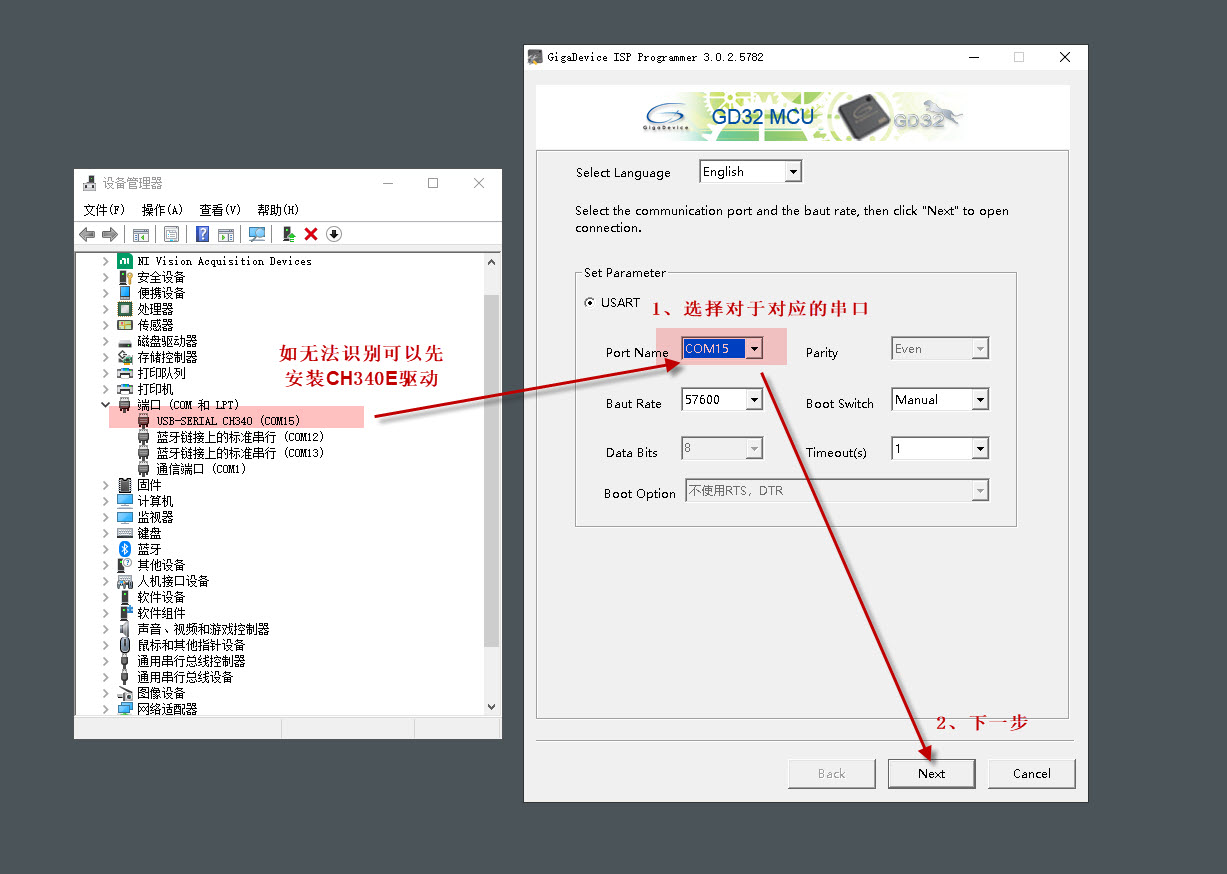Expand the 通用串行总线控制器 node chevron
Screen dimensions: 1227x874
coord(106,661)
